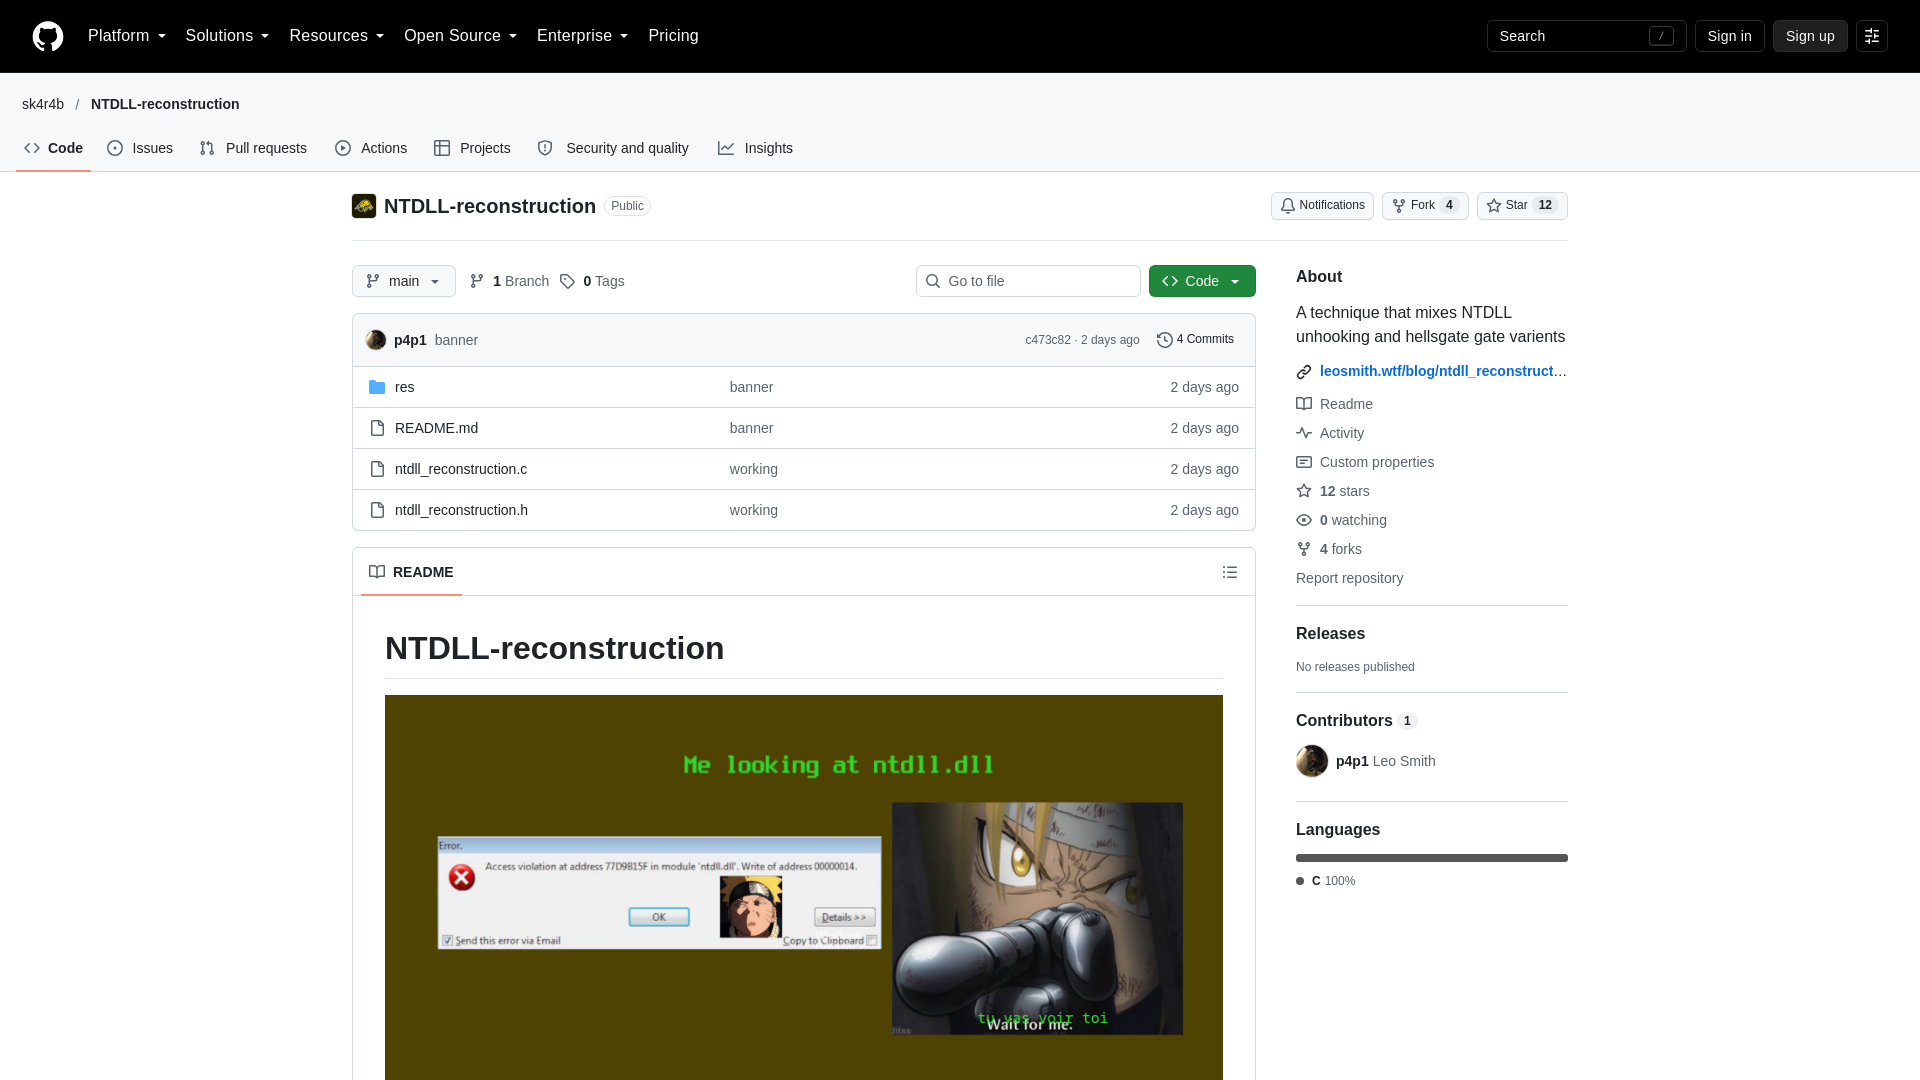Click the repository avatar icon next to the title
This screenshot has width=1920, height=1080.
click(x=364, y=206)
